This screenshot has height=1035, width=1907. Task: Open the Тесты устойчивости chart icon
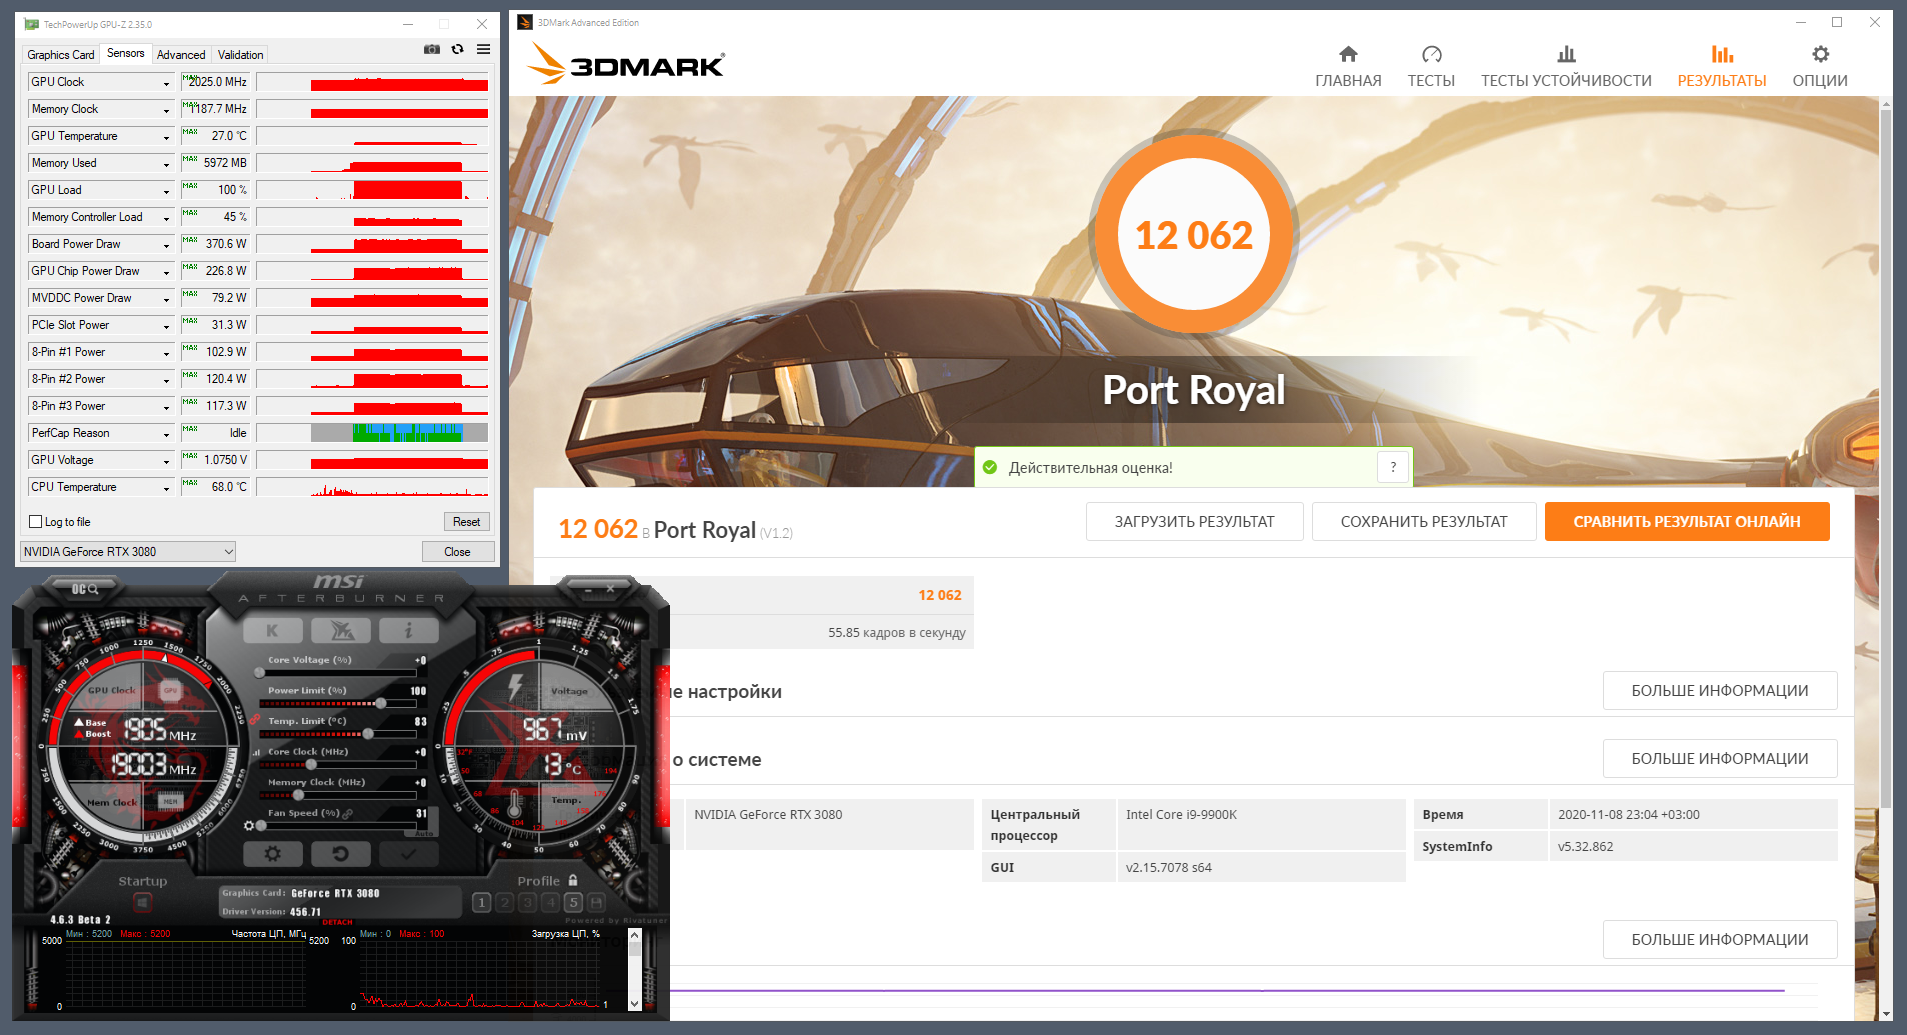click(x=1566, y=54)
